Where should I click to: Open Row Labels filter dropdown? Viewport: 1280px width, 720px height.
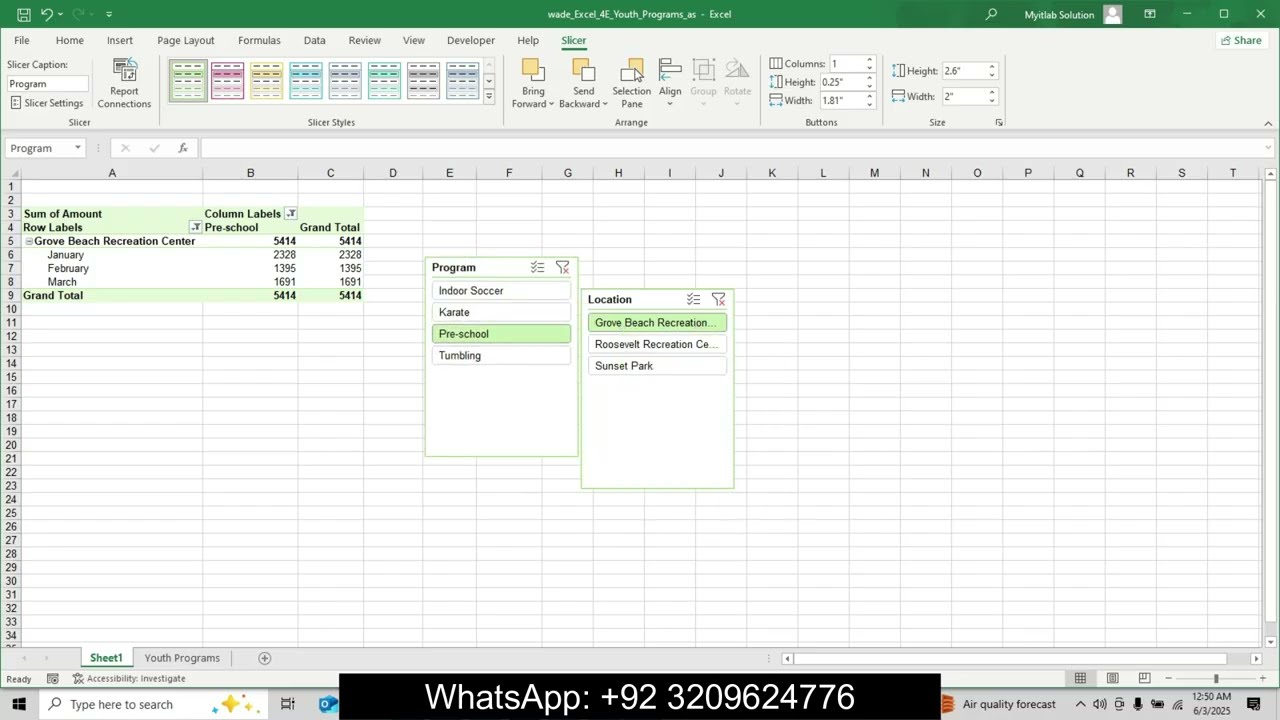point(196,227)
